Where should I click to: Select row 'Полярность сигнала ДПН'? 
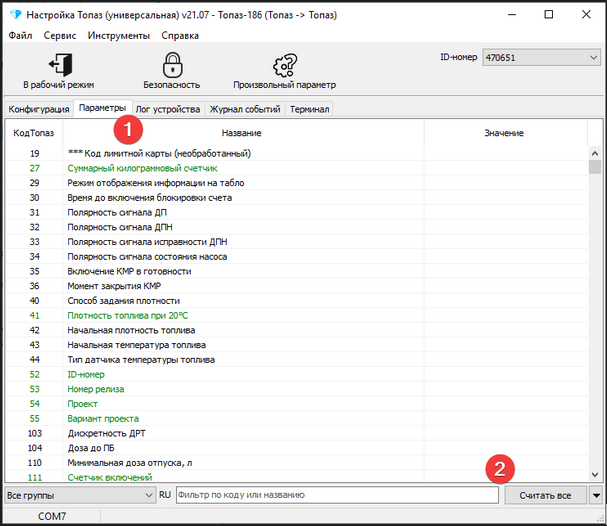click(297, 227)
